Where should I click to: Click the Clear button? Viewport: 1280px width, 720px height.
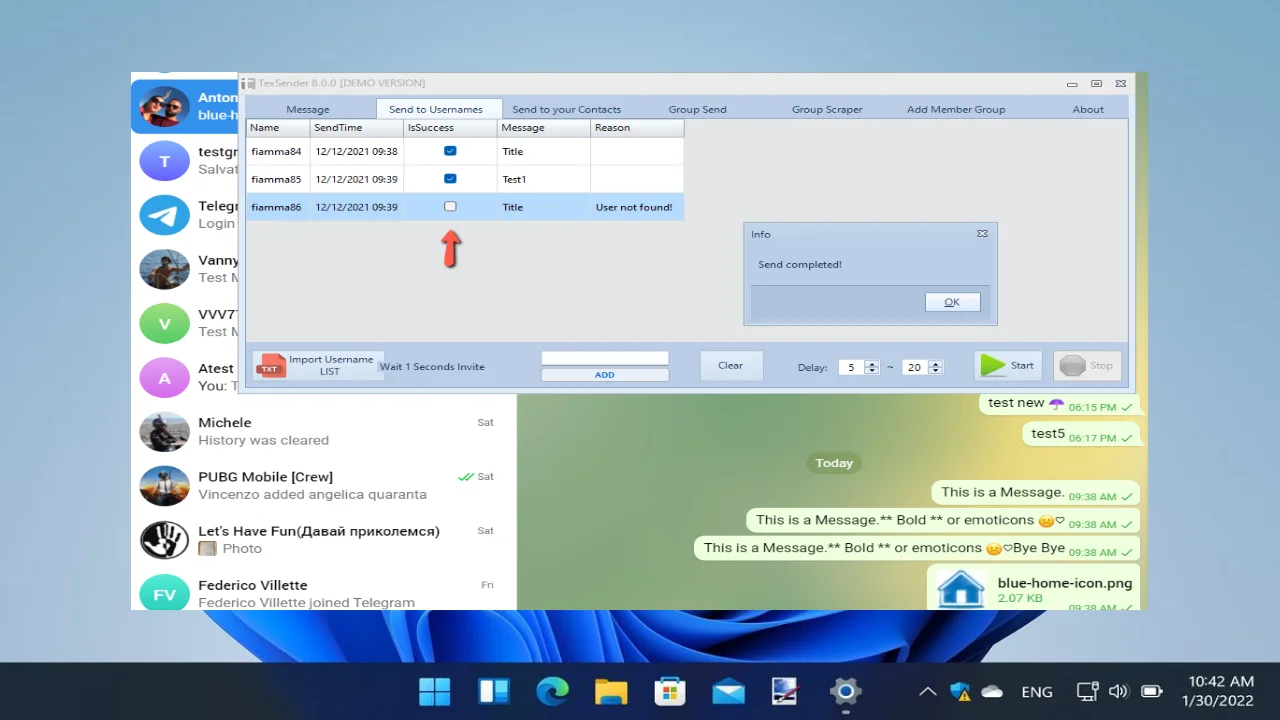coord(731,365)
